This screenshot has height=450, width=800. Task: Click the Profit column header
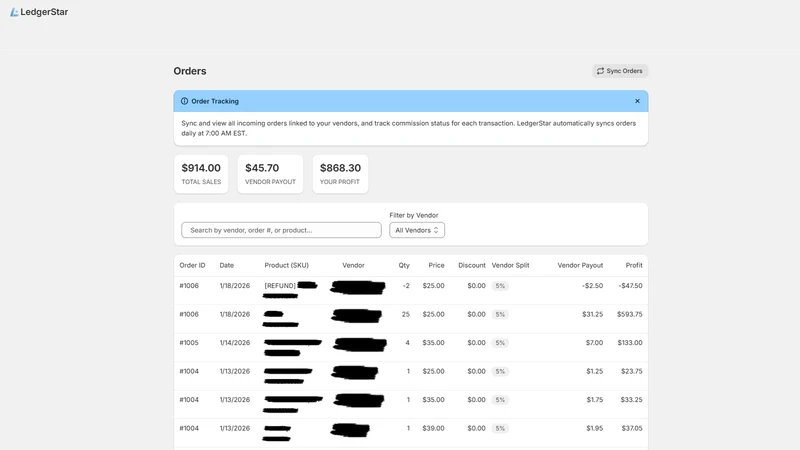[634, 265]
